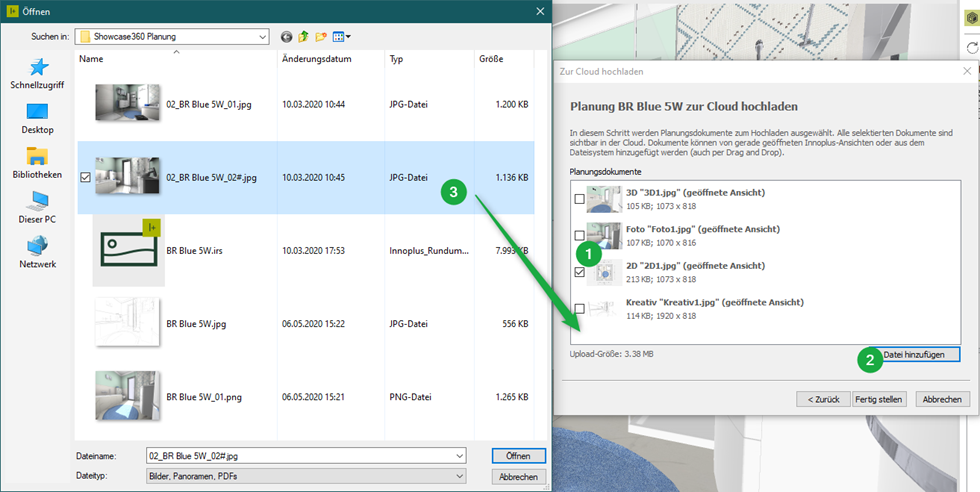Screen dimensions: 980x492
Task: Click the "Innoplus_Rundum..." type cell
Action: (x=429, y=251)
